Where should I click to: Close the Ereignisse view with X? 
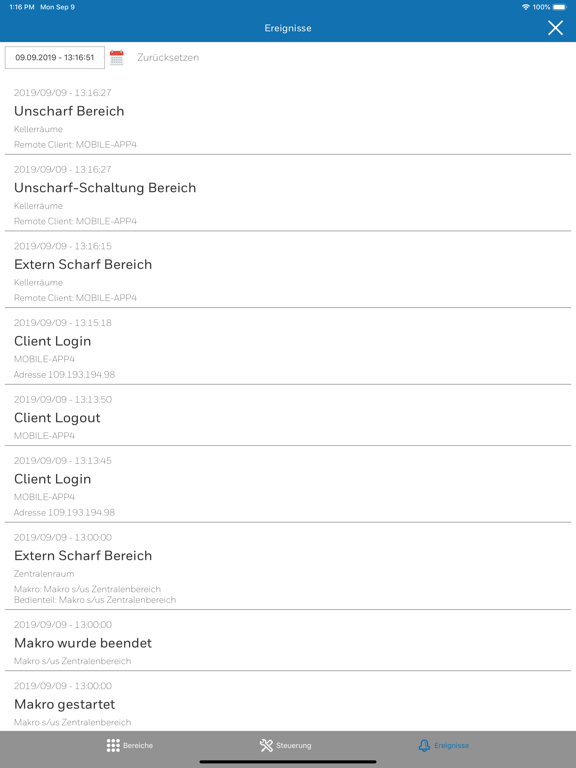[555, 28]
